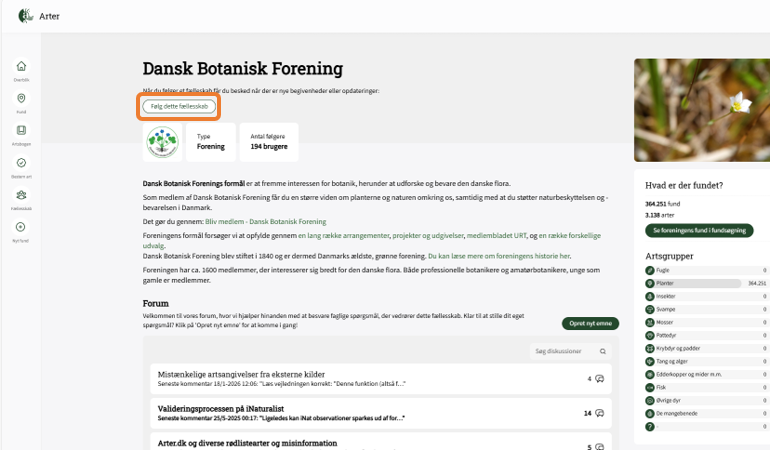Click Opret nyt emne button
The image size is (780, 451).
pos(590,324)
